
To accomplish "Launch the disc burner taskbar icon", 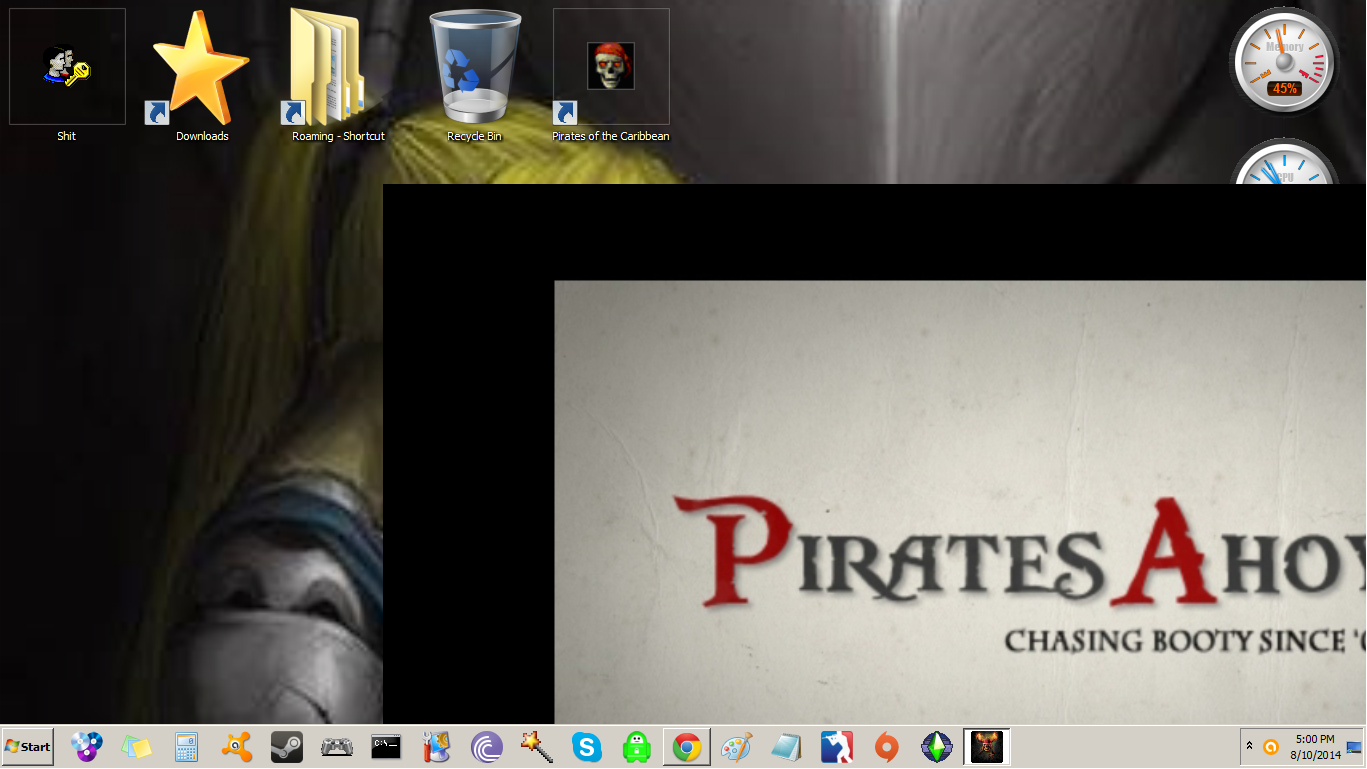I will pos(86,747).
